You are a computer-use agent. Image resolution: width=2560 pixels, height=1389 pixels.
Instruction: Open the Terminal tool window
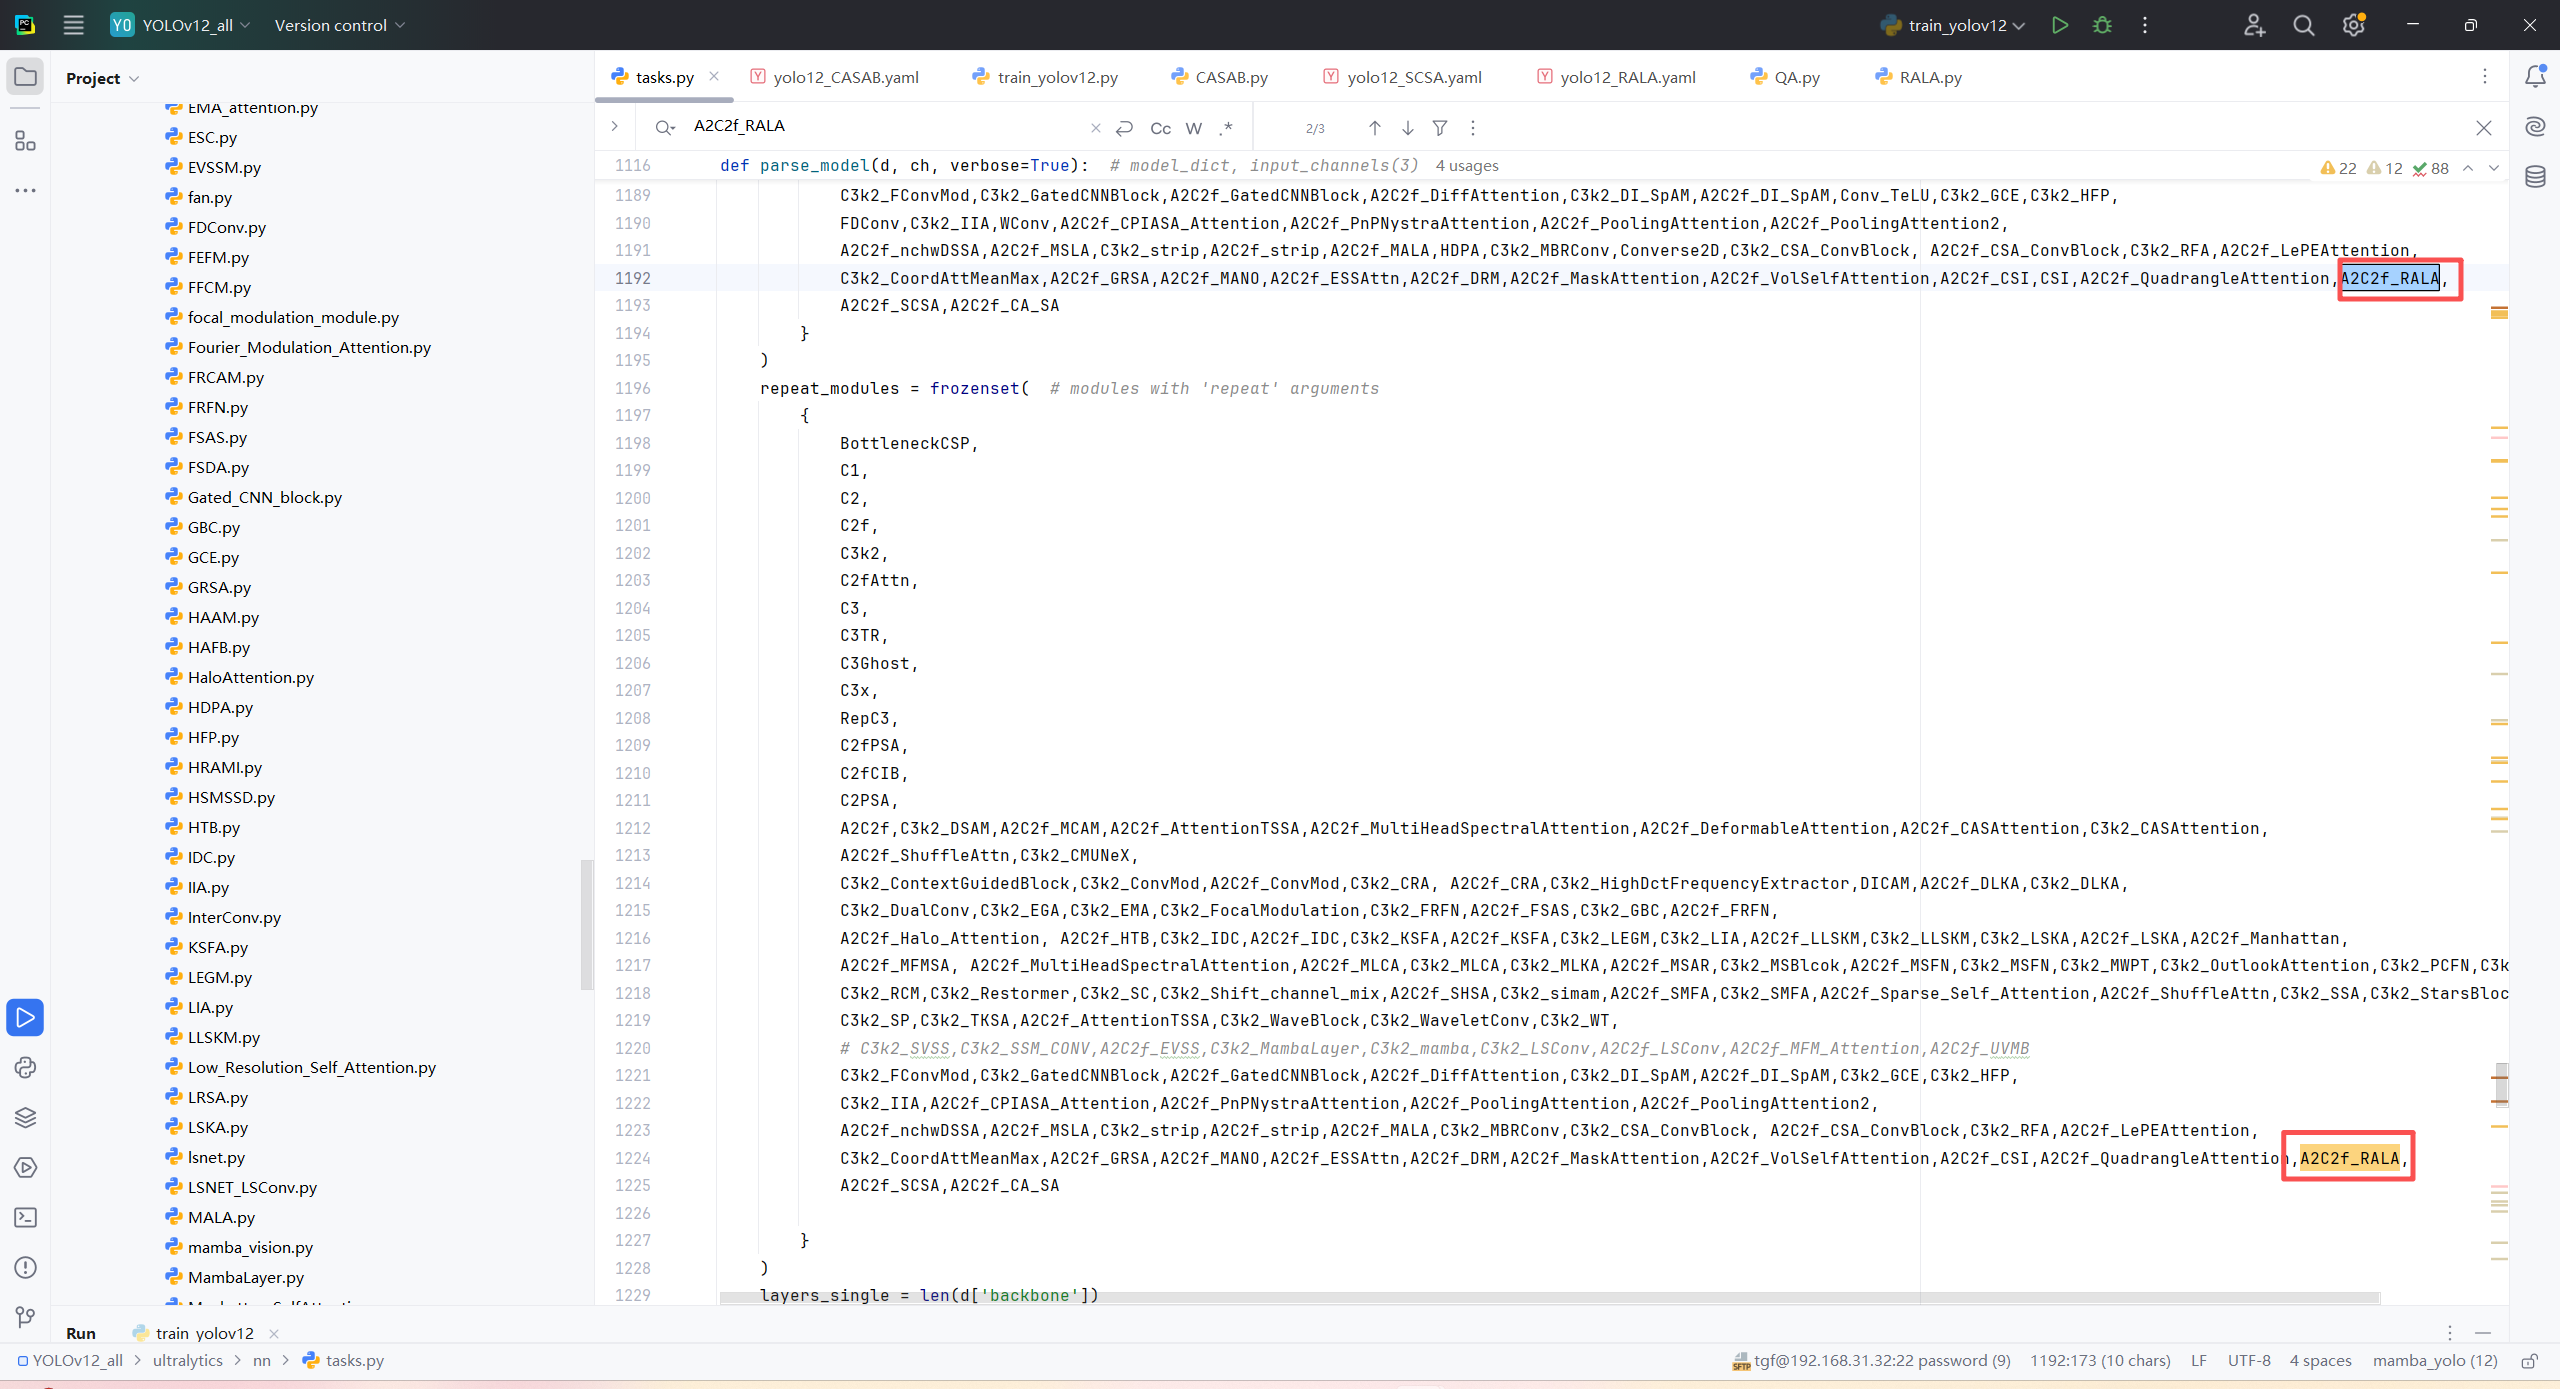[26, 1217]
